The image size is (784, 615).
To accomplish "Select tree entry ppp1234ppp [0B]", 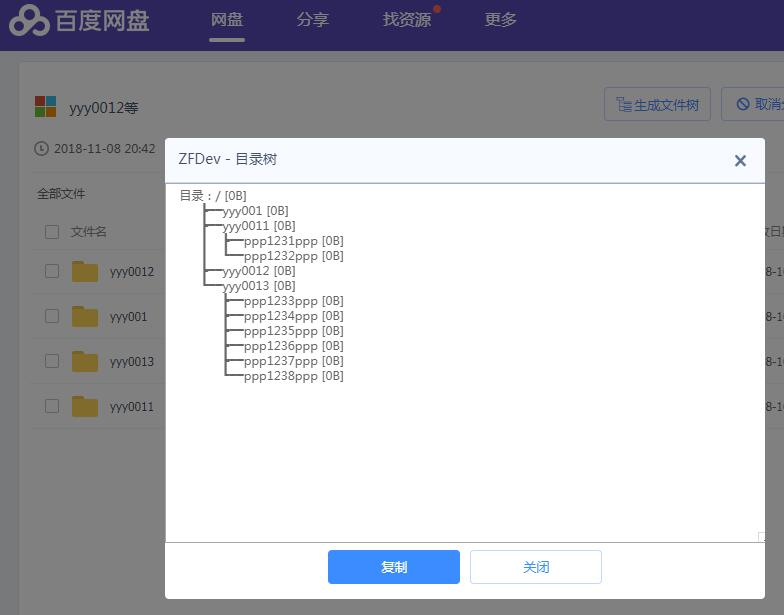I will coord(294,316).
